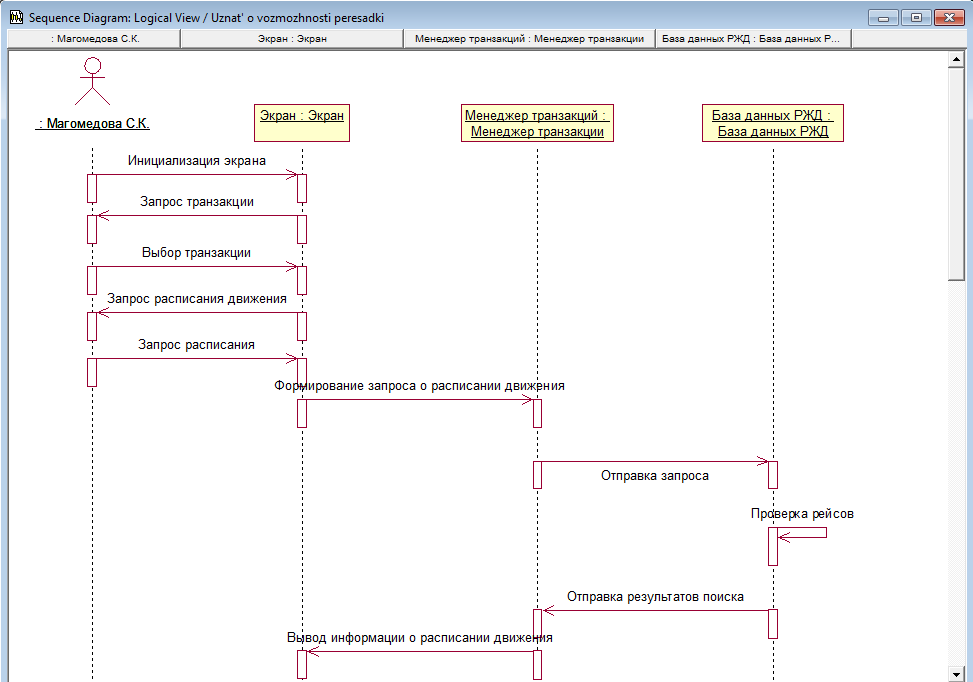Select the 'Экран : Экран' object box
This screenshot has width=973, height=682.
coord(302,123)
